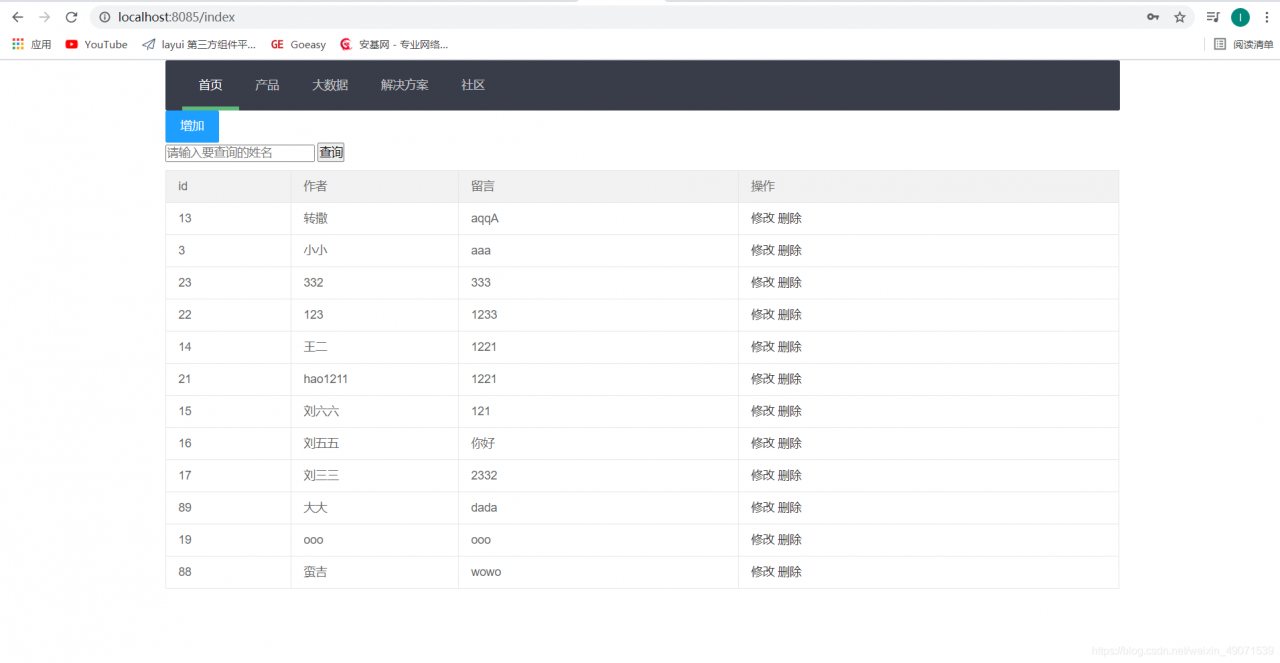Click 删除 in the hao1211 row
Screen dimensions: 1280x663
tap(790, 378)
